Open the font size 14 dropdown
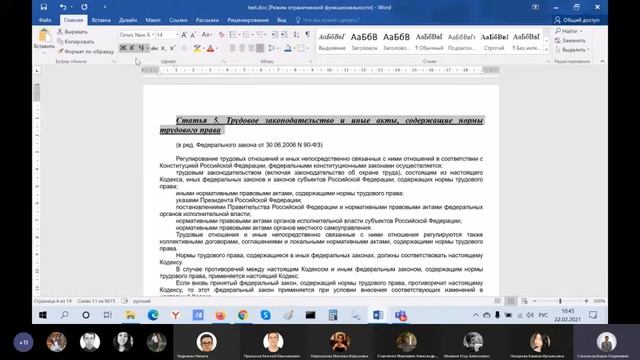640x360 pixels. pos(177,35)
